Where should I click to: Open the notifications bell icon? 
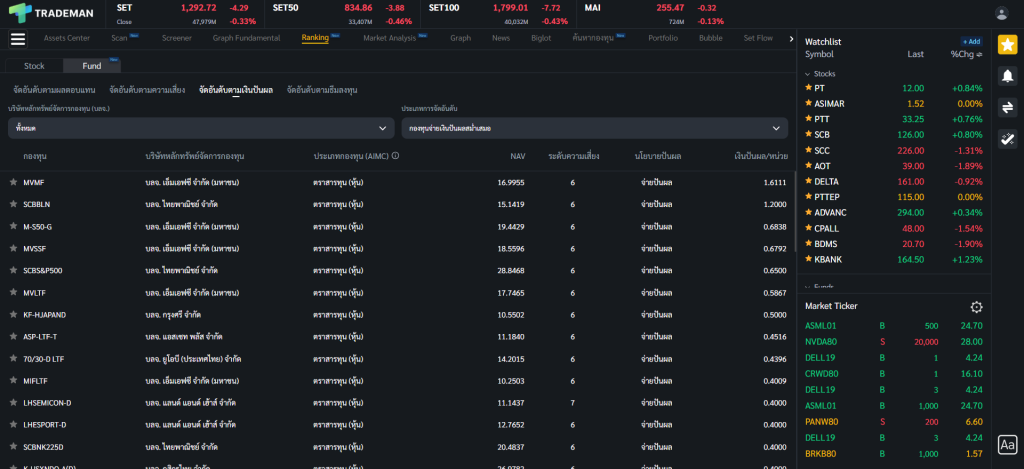[1007, 75]
